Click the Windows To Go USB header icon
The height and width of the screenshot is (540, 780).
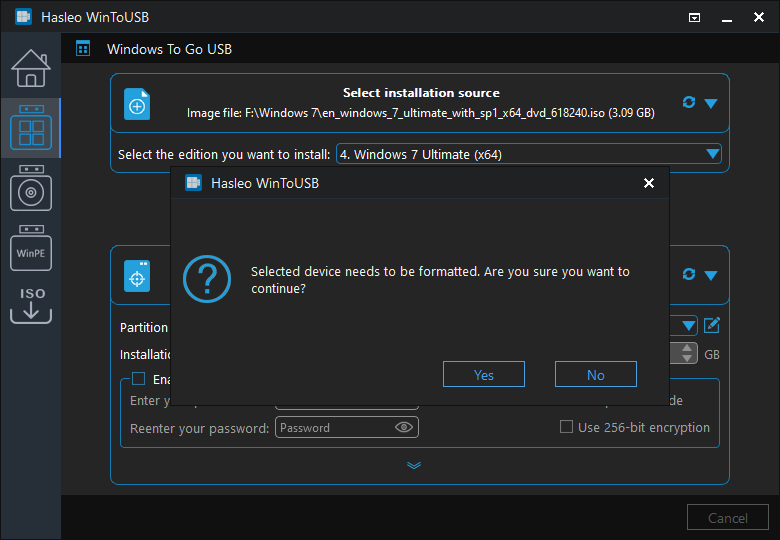83,49
